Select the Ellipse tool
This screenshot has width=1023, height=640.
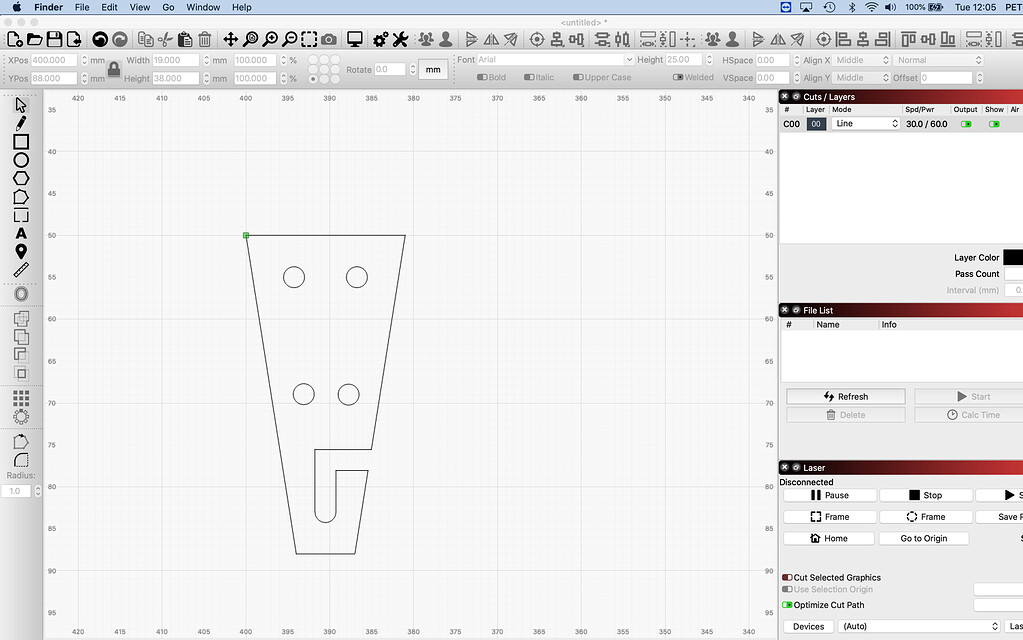21,160
